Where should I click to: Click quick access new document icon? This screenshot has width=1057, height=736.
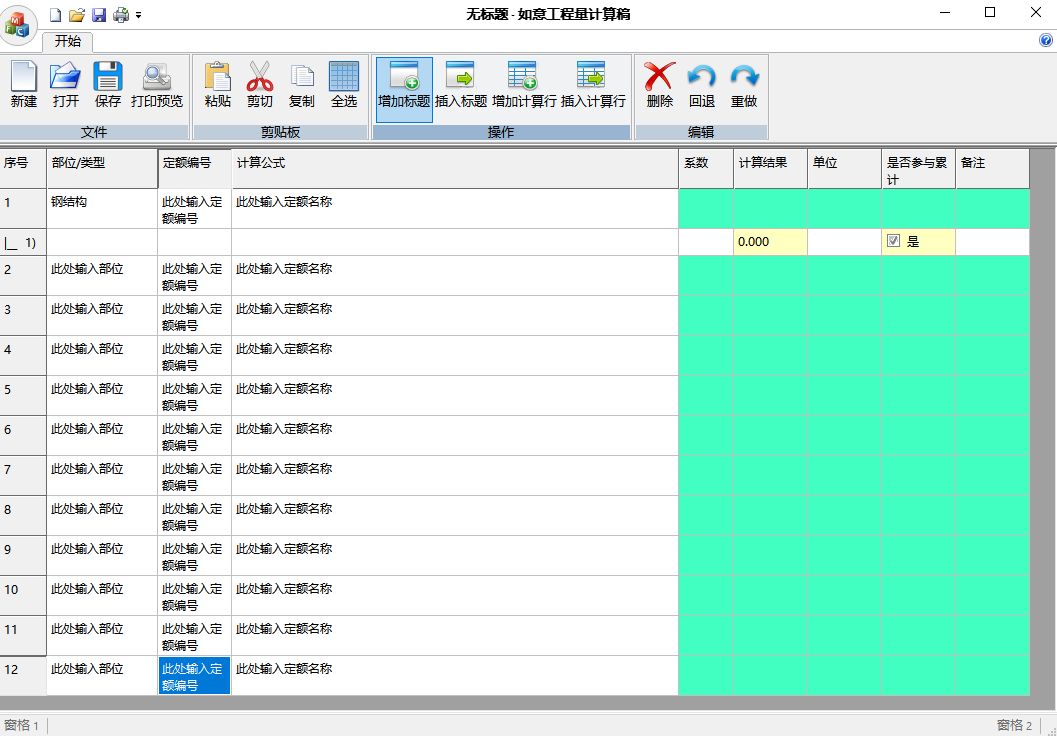pyautogui.click(x=55, y=14)
